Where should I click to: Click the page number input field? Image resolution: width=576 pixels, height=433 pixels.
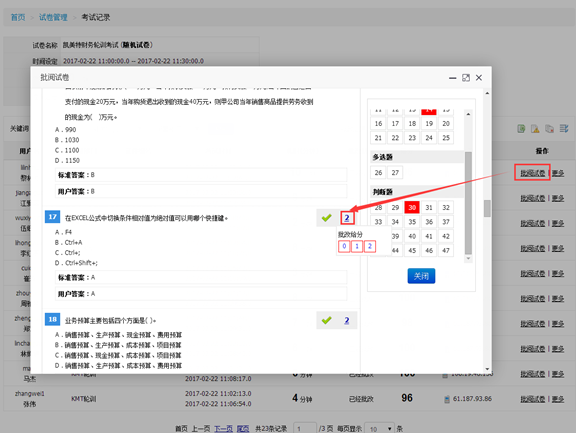(x=305, y=428)
